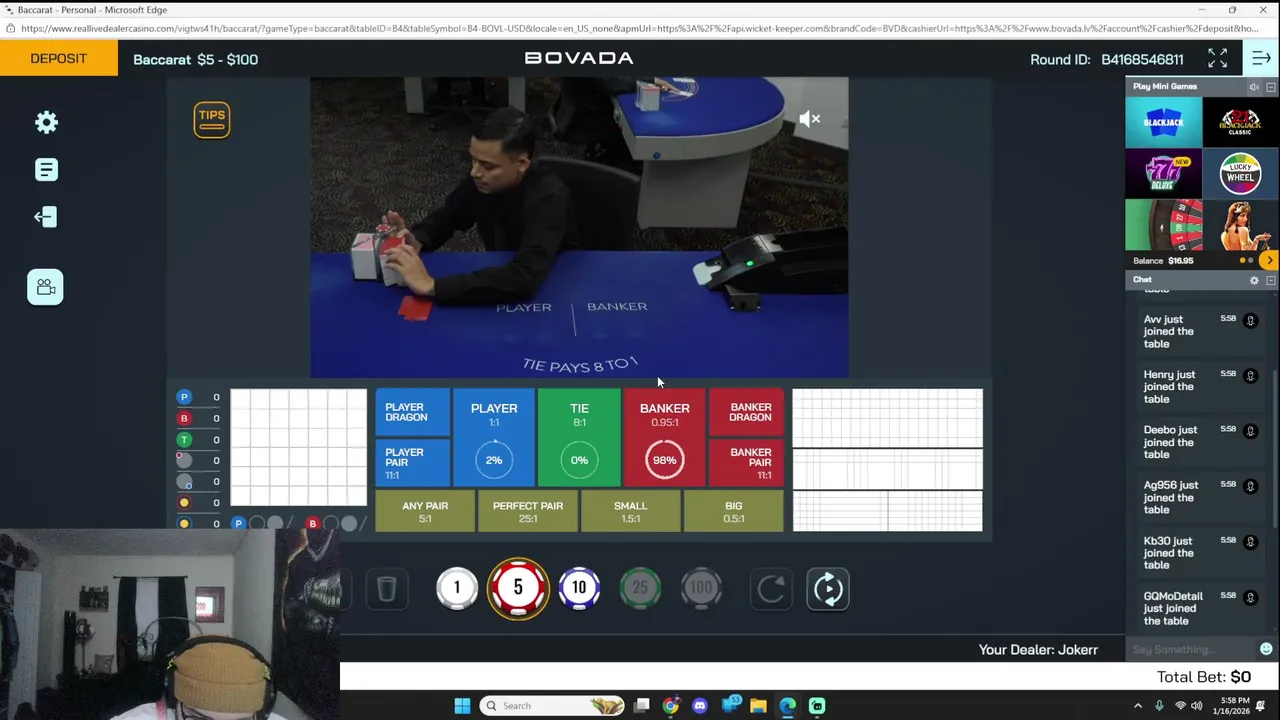Open the chat emoji picker
Viewport: 1280px width, 720px height.
click(1266, 650)
